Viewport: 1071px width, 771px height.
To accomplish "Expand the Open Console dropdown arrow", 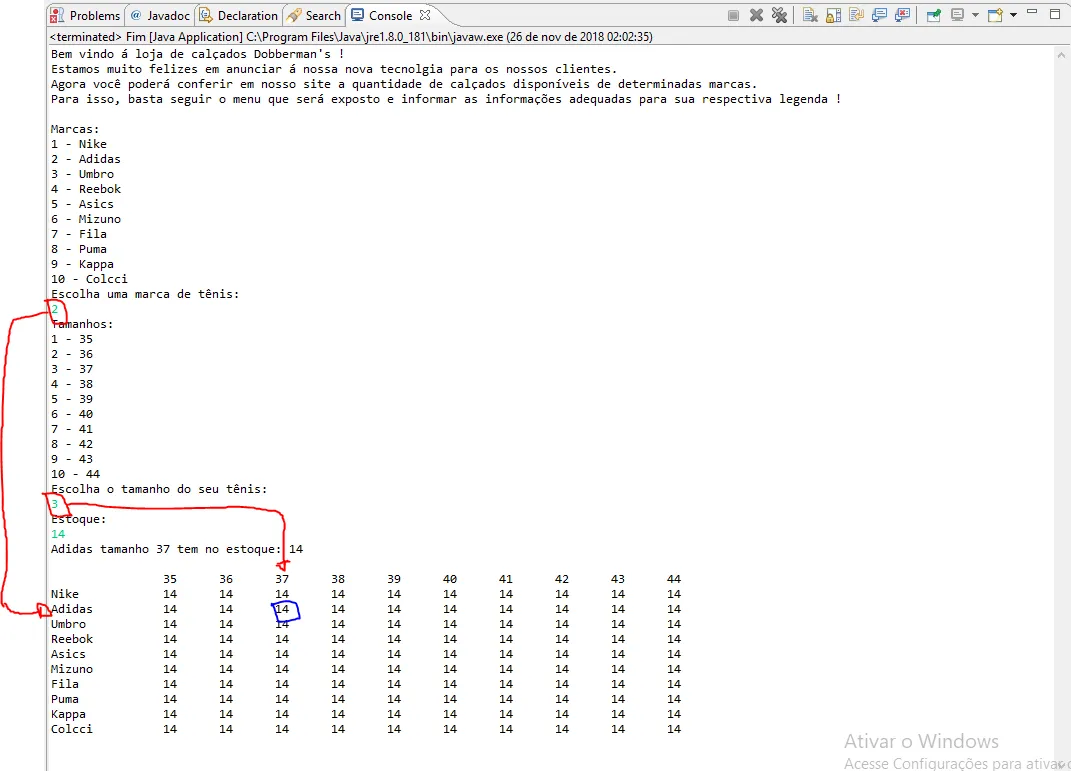I will pyautogui.click(x=1014, y=15).
